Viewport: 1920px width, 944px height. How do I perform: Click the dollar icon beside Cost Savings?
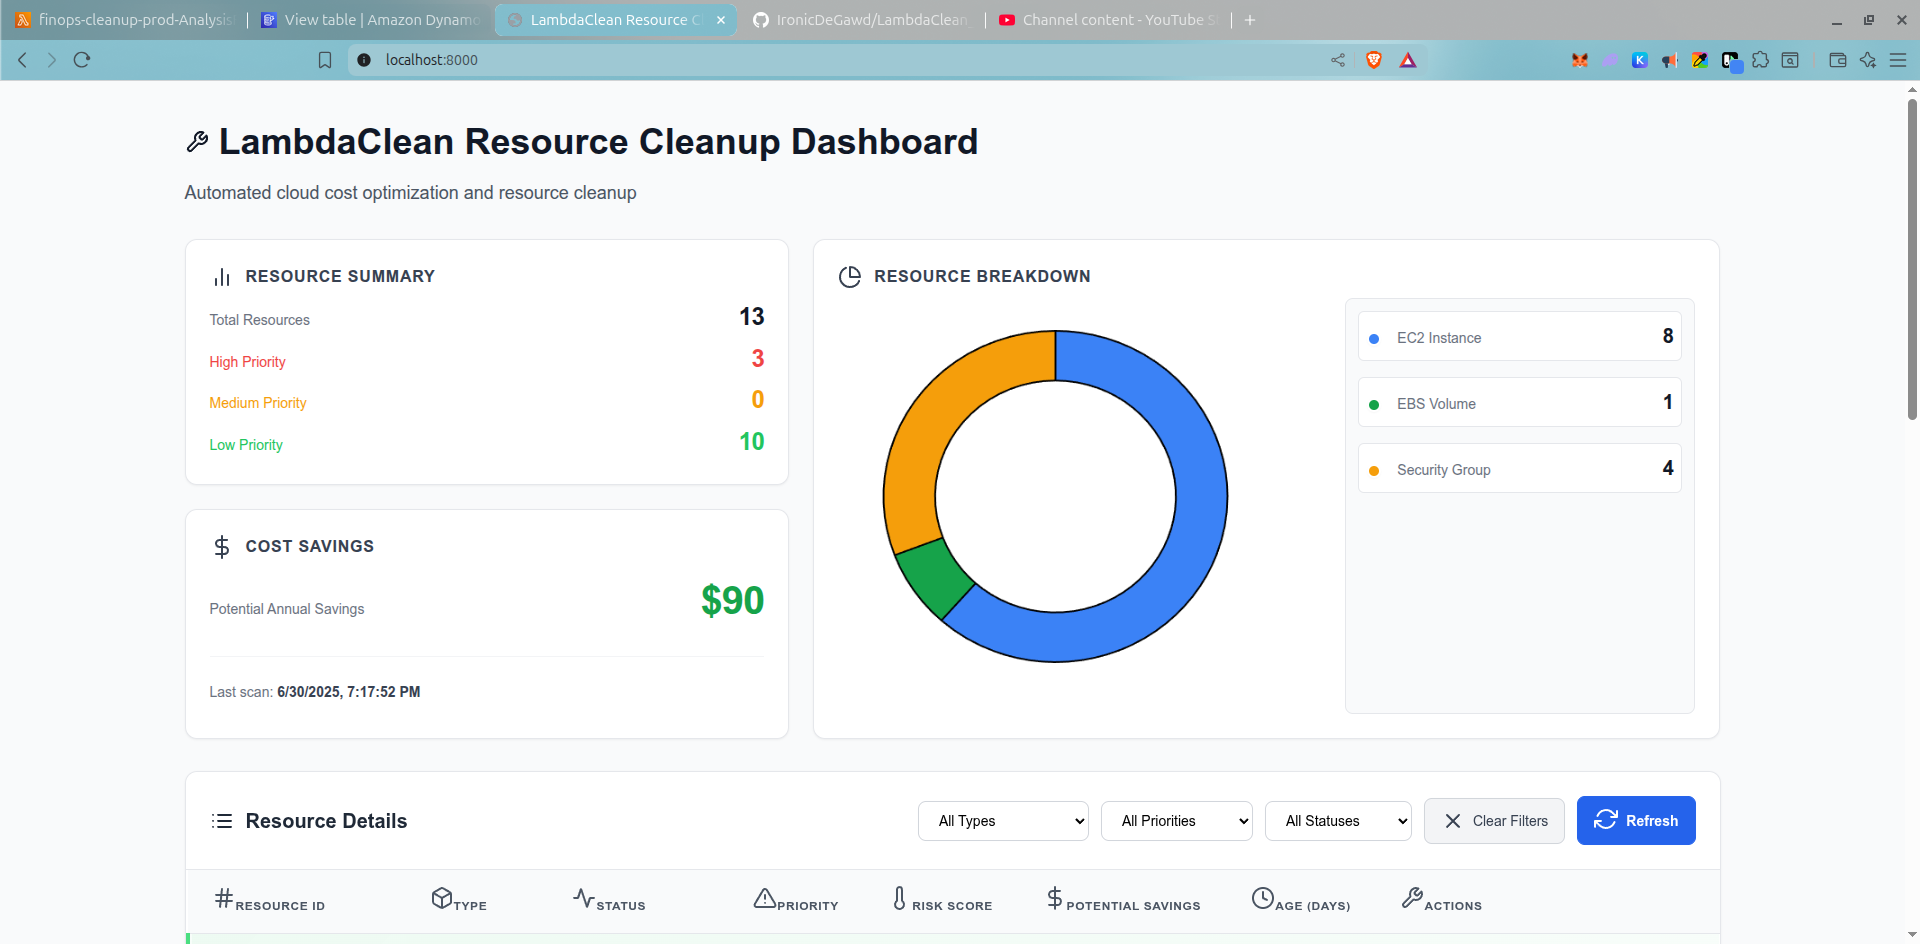(222, 547)
